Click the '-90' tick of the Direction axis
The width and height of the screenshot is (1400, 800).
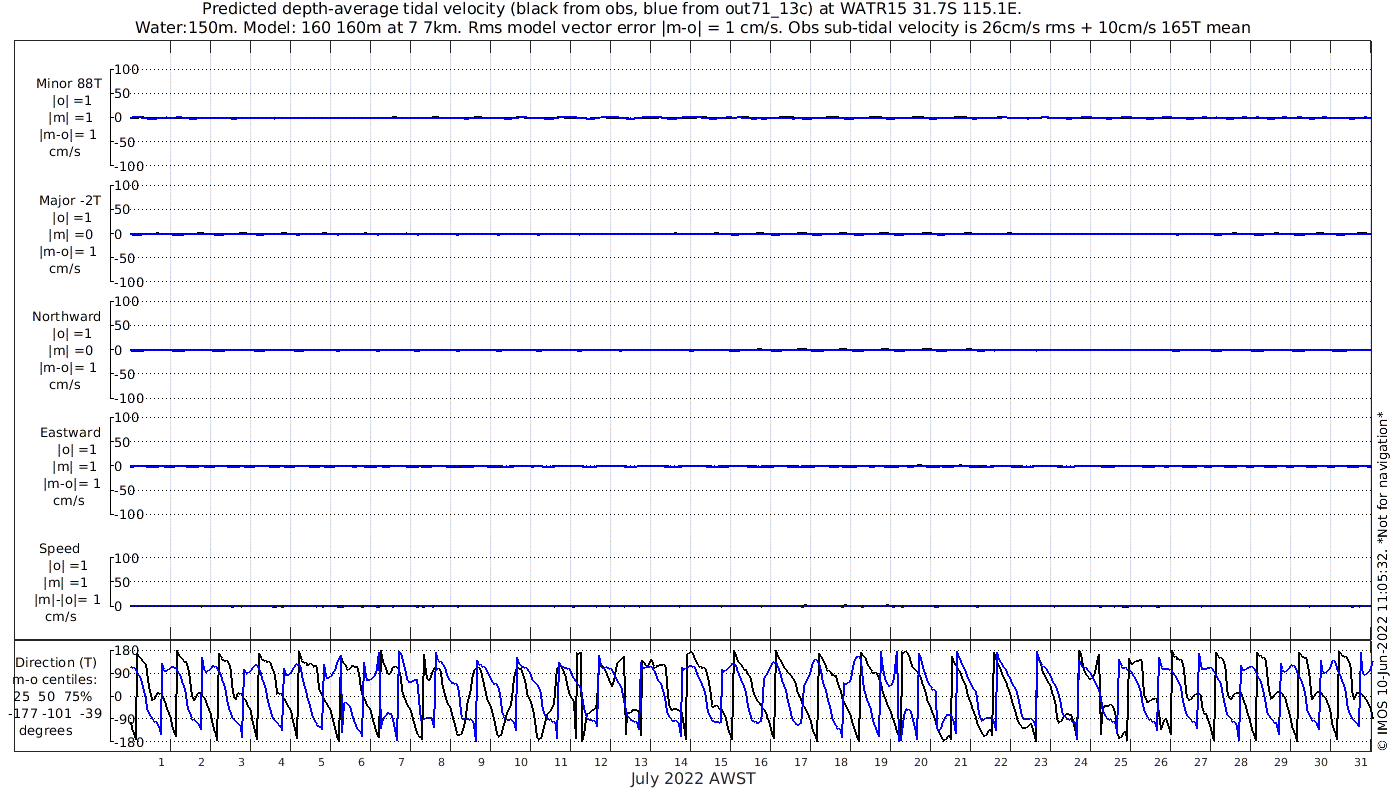(124, 719)
